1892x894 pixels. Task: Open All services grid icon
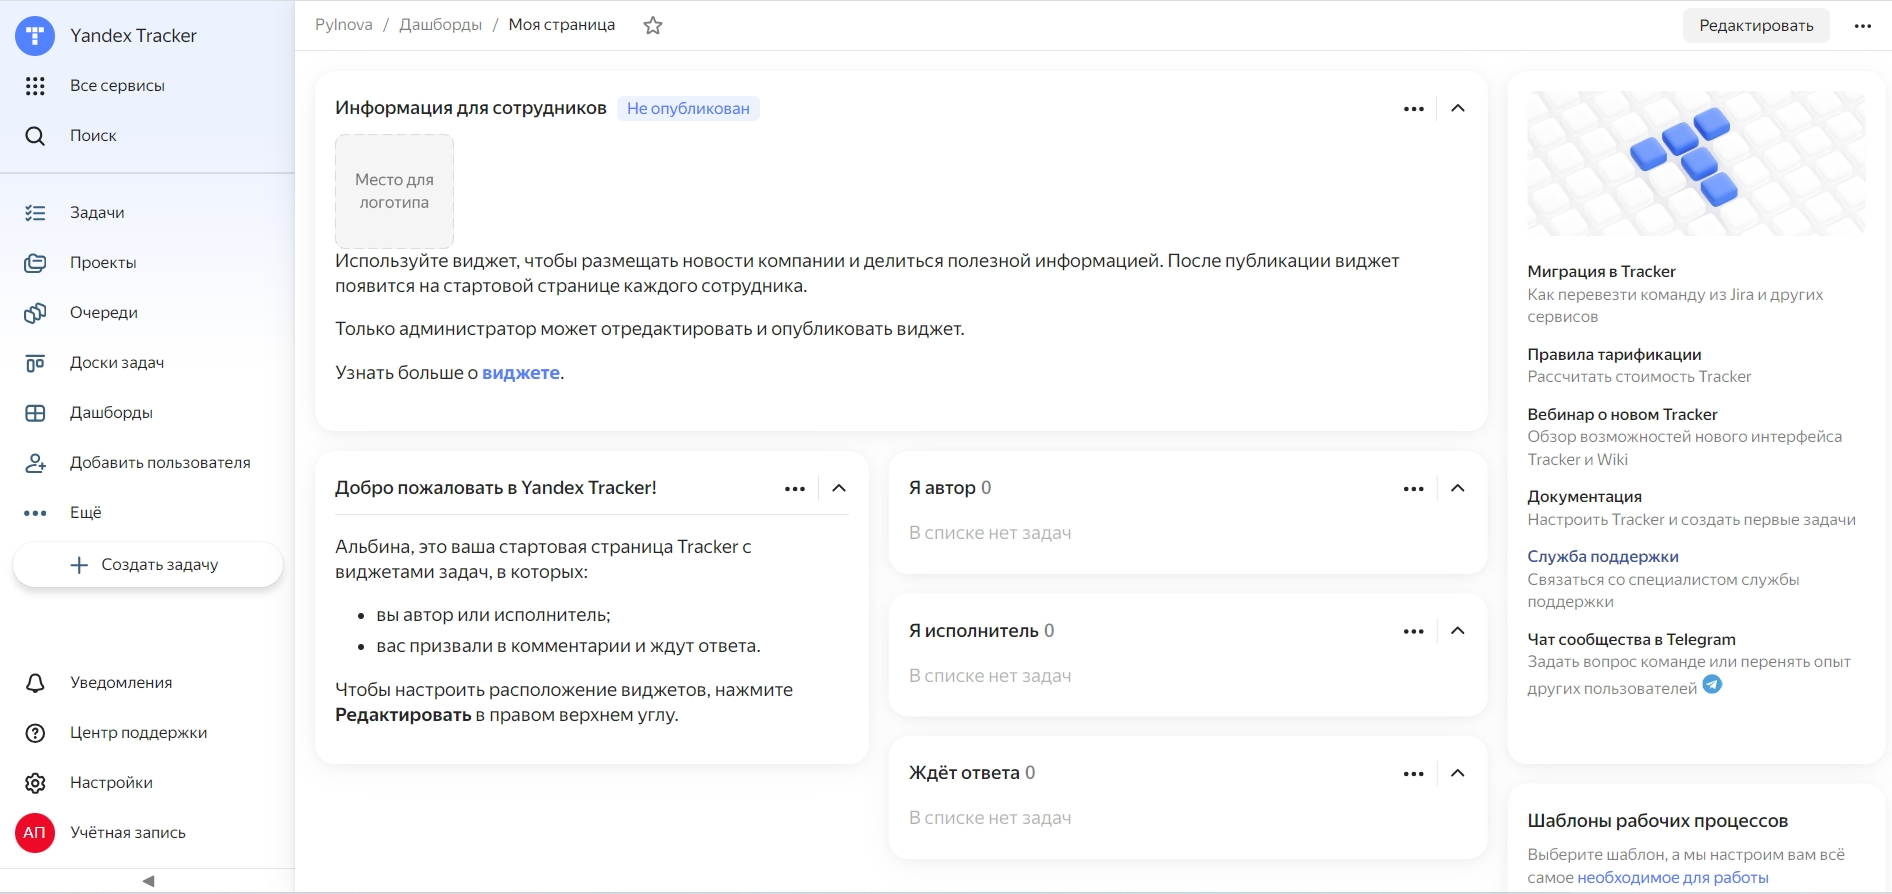tap(35, 86)
